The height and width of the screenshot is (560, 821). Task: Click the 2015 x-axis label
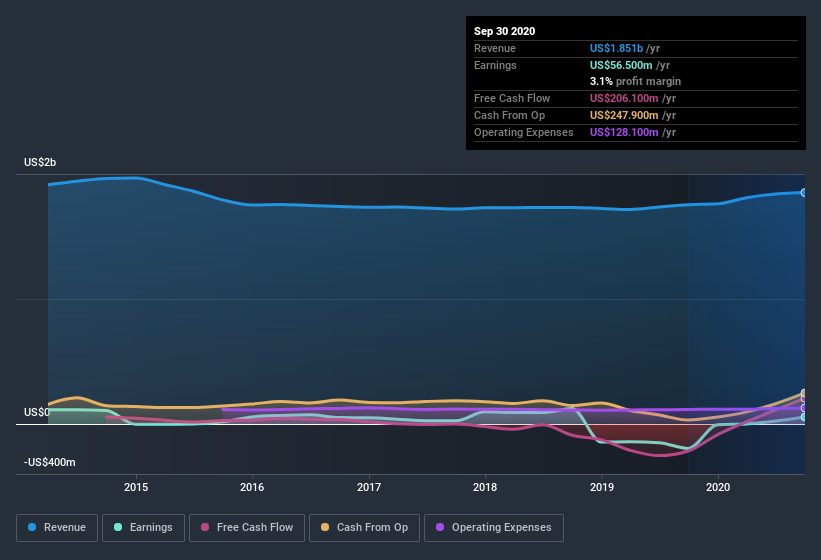(x=136, y=487)
